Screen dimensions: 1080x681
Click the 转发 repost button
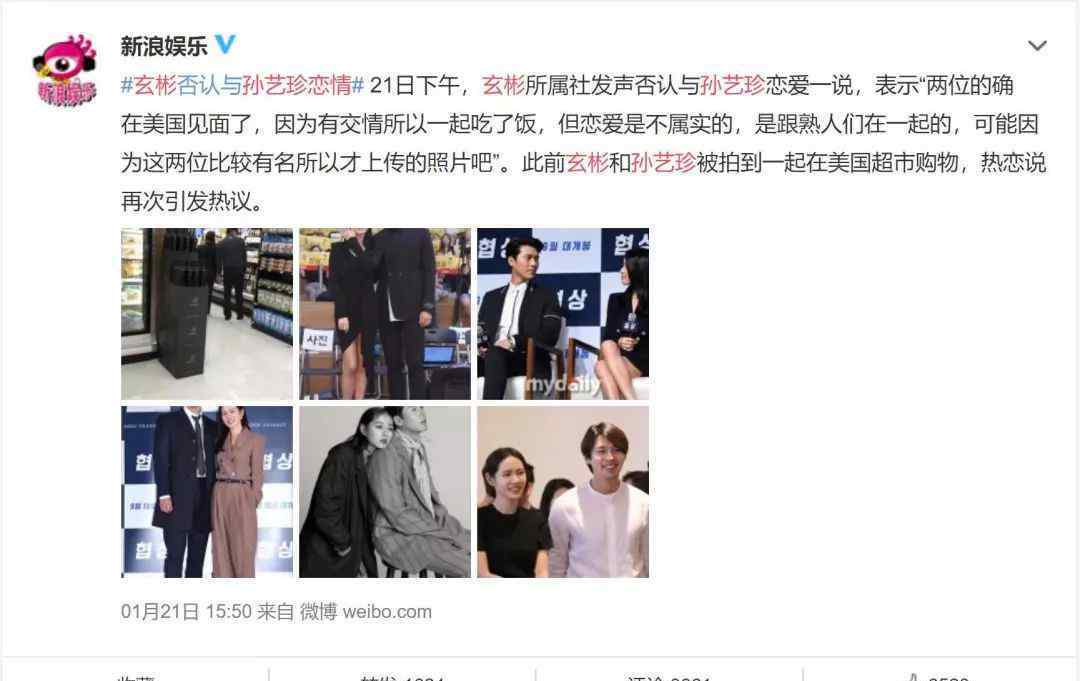pyautogui.click(x=402, y=676)
